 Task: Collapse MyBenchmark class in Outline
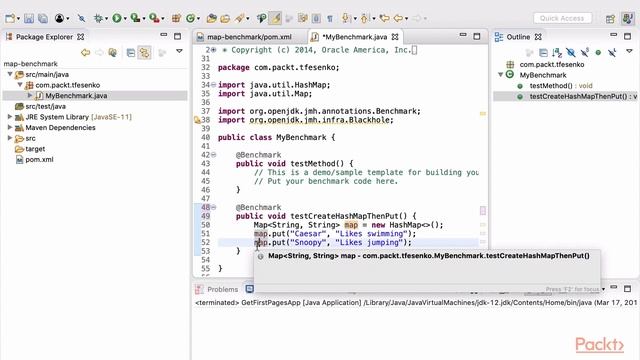coord(500,75)
